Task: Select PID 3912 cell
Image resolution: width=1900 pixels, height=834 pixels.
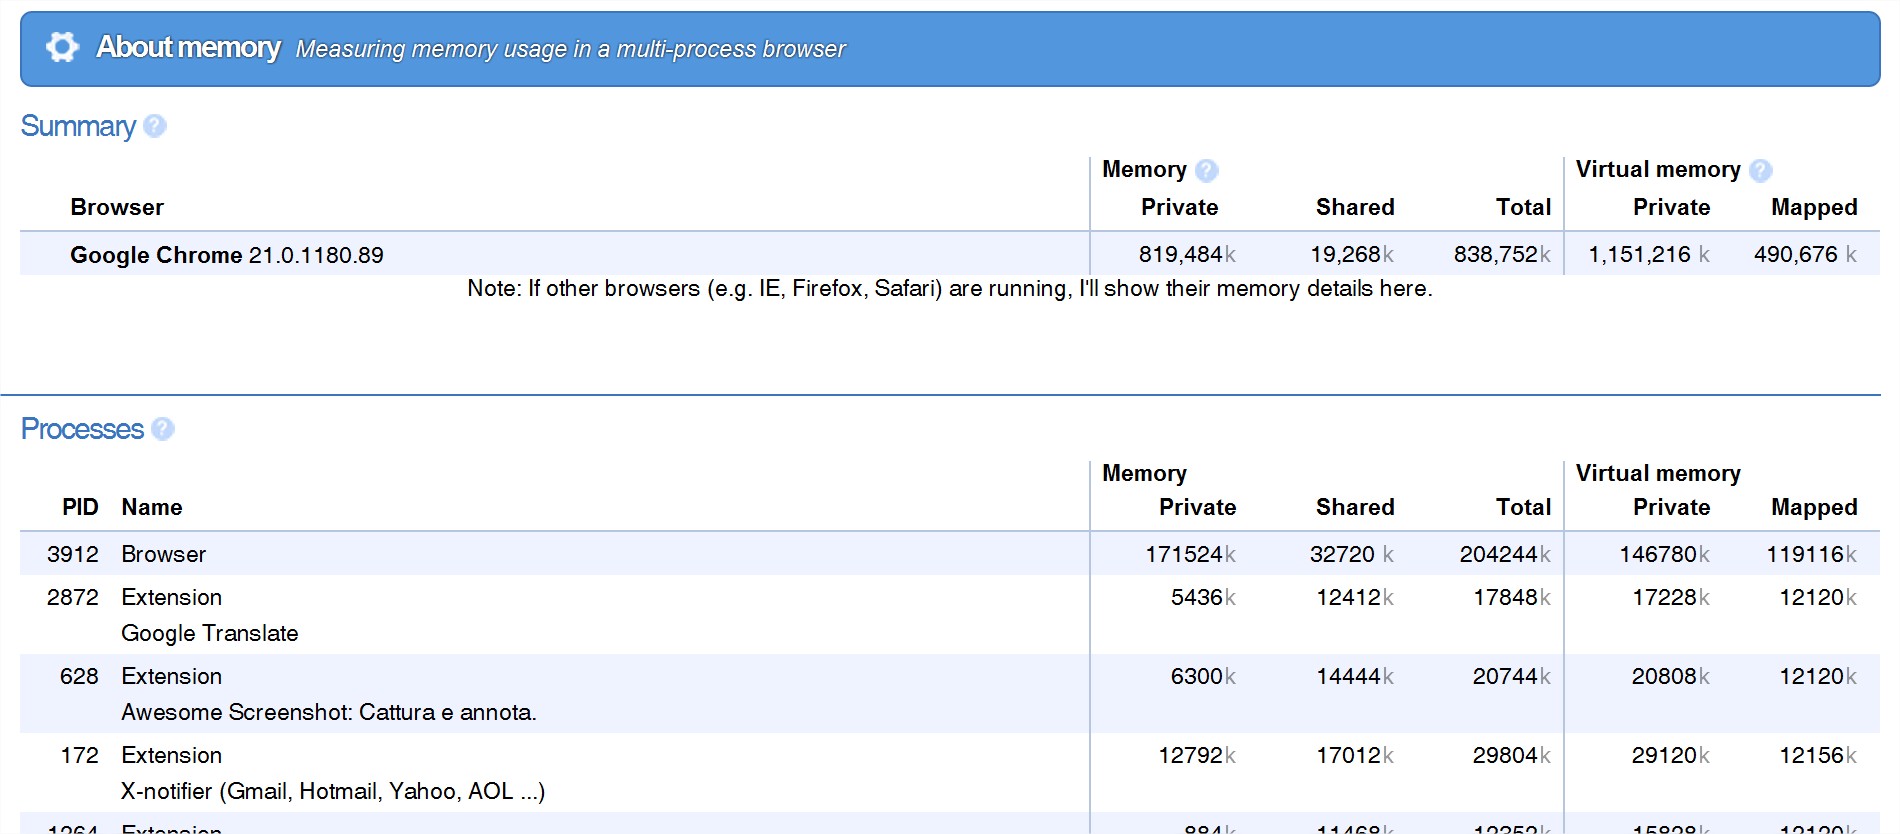Action: pos(73,554)
